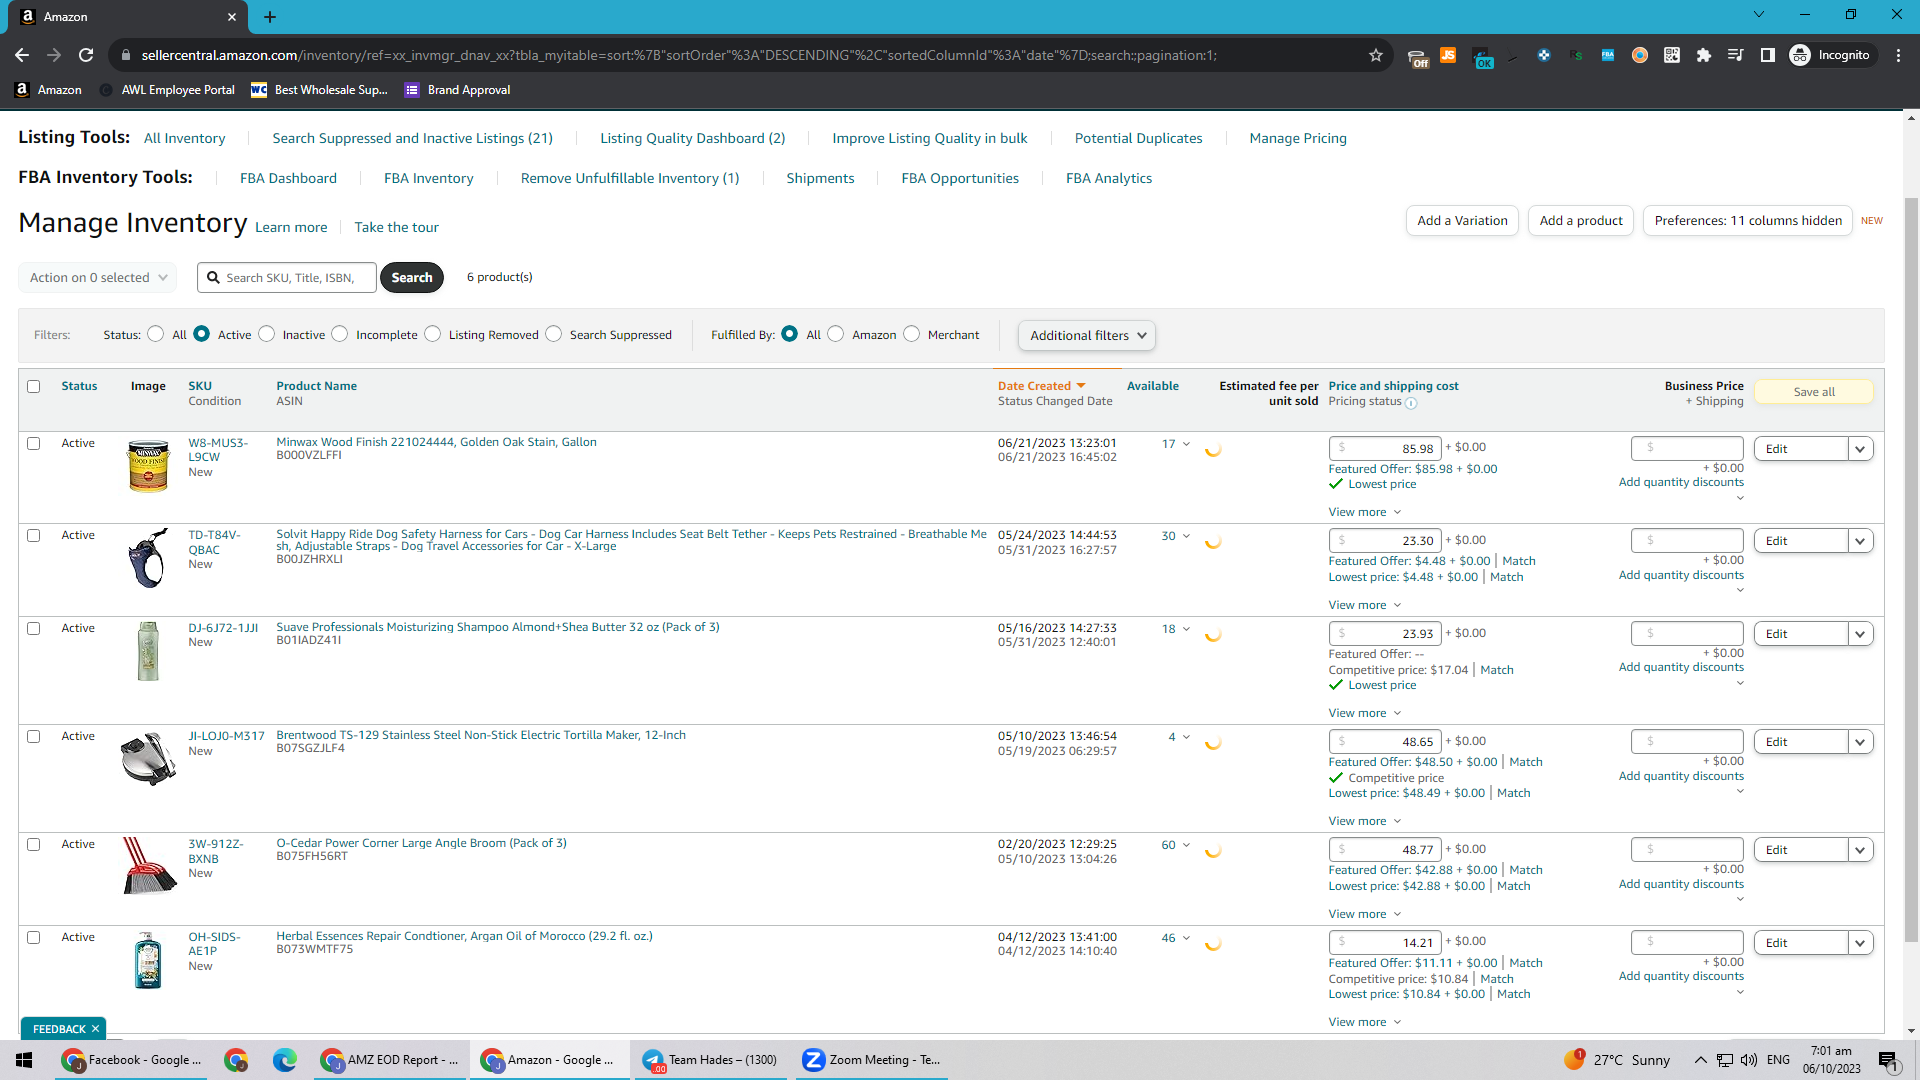Open Search Suppressed and Inactive Listings (21)

[x=412, y=138]
